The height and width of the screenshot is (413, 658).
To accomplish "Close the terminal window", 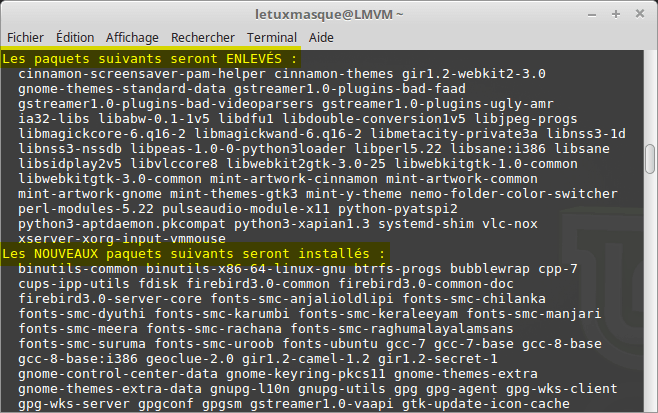I will click(639, 13).
